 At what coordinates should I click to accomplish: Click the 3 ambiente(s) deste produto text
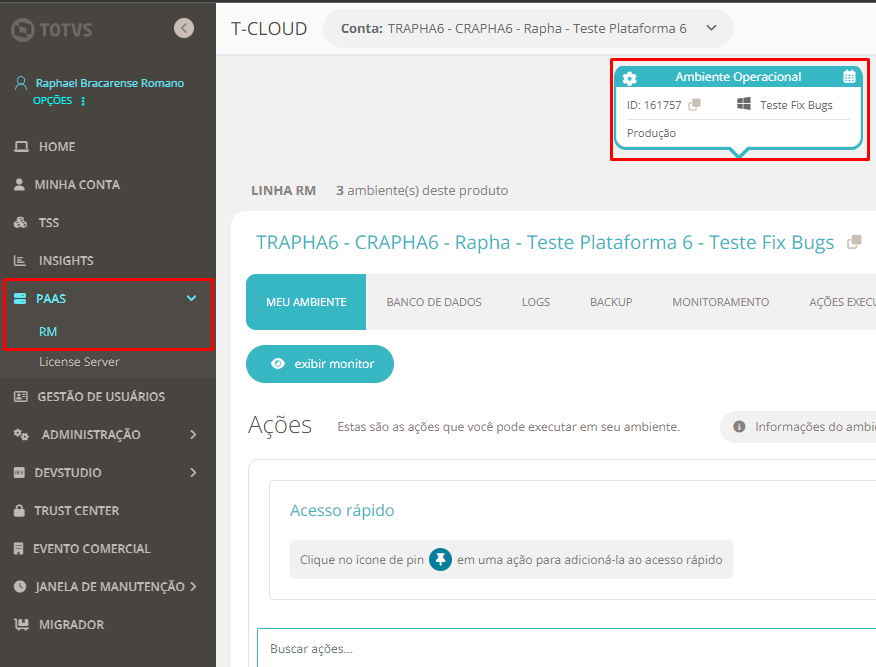422,190
